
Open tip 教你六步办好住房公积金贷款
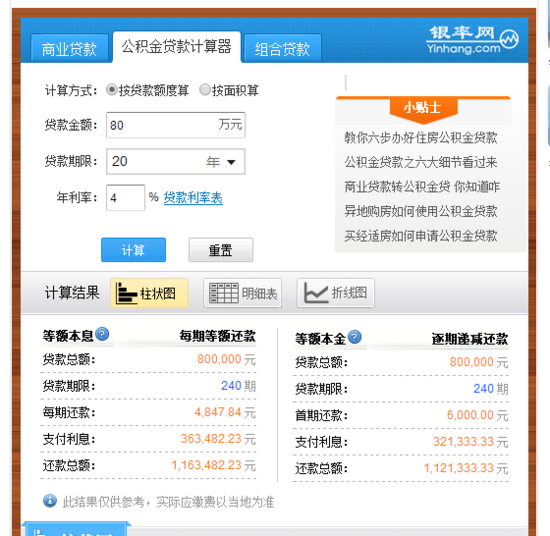(x=421, y=138)
